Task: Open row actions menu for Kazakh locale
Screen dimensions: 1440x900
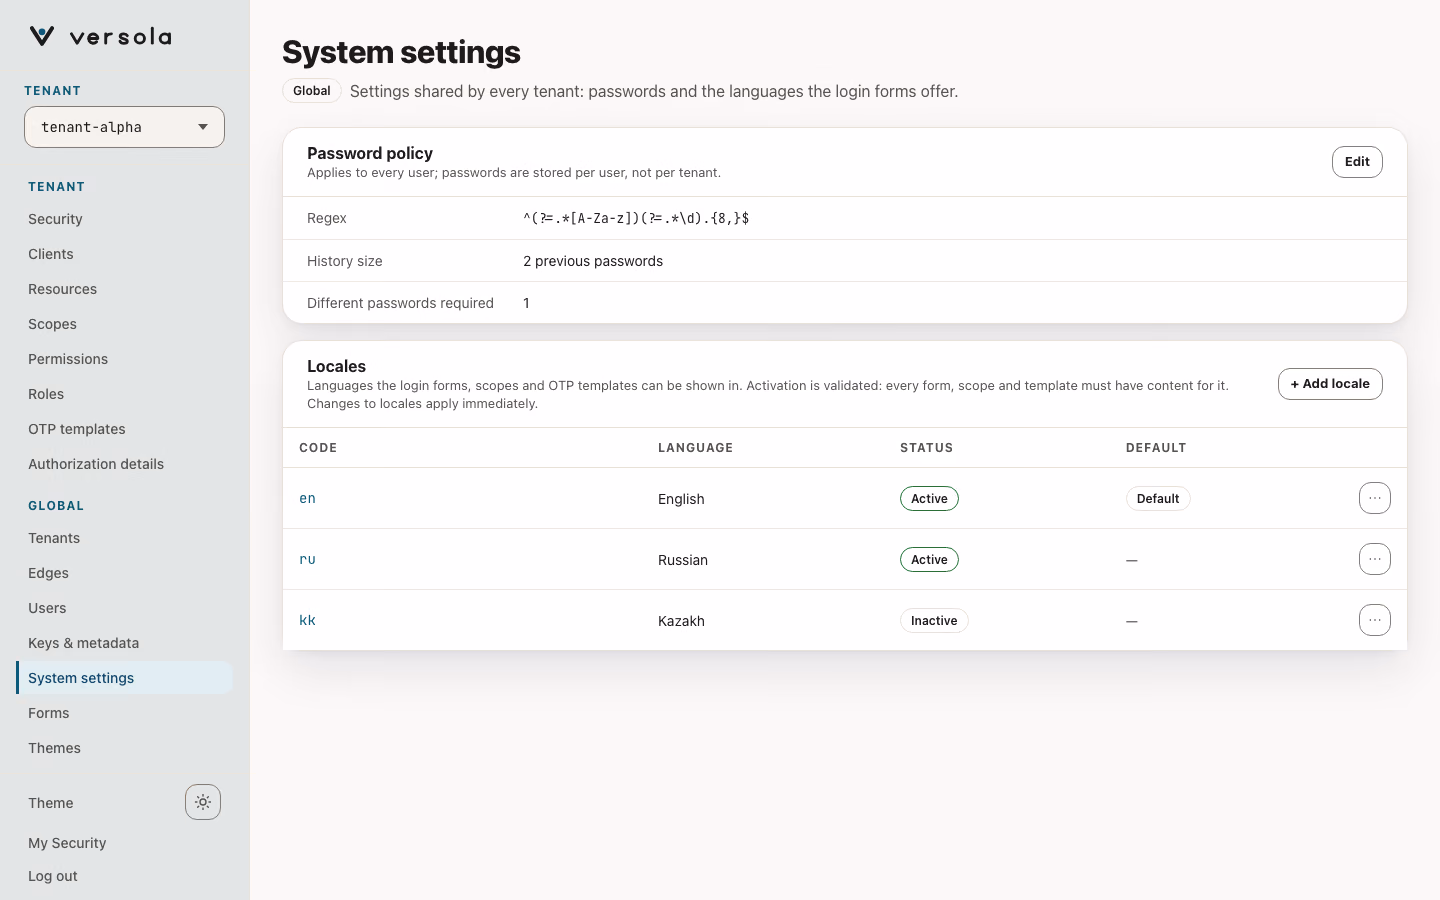Action: tap(1375, 620)
